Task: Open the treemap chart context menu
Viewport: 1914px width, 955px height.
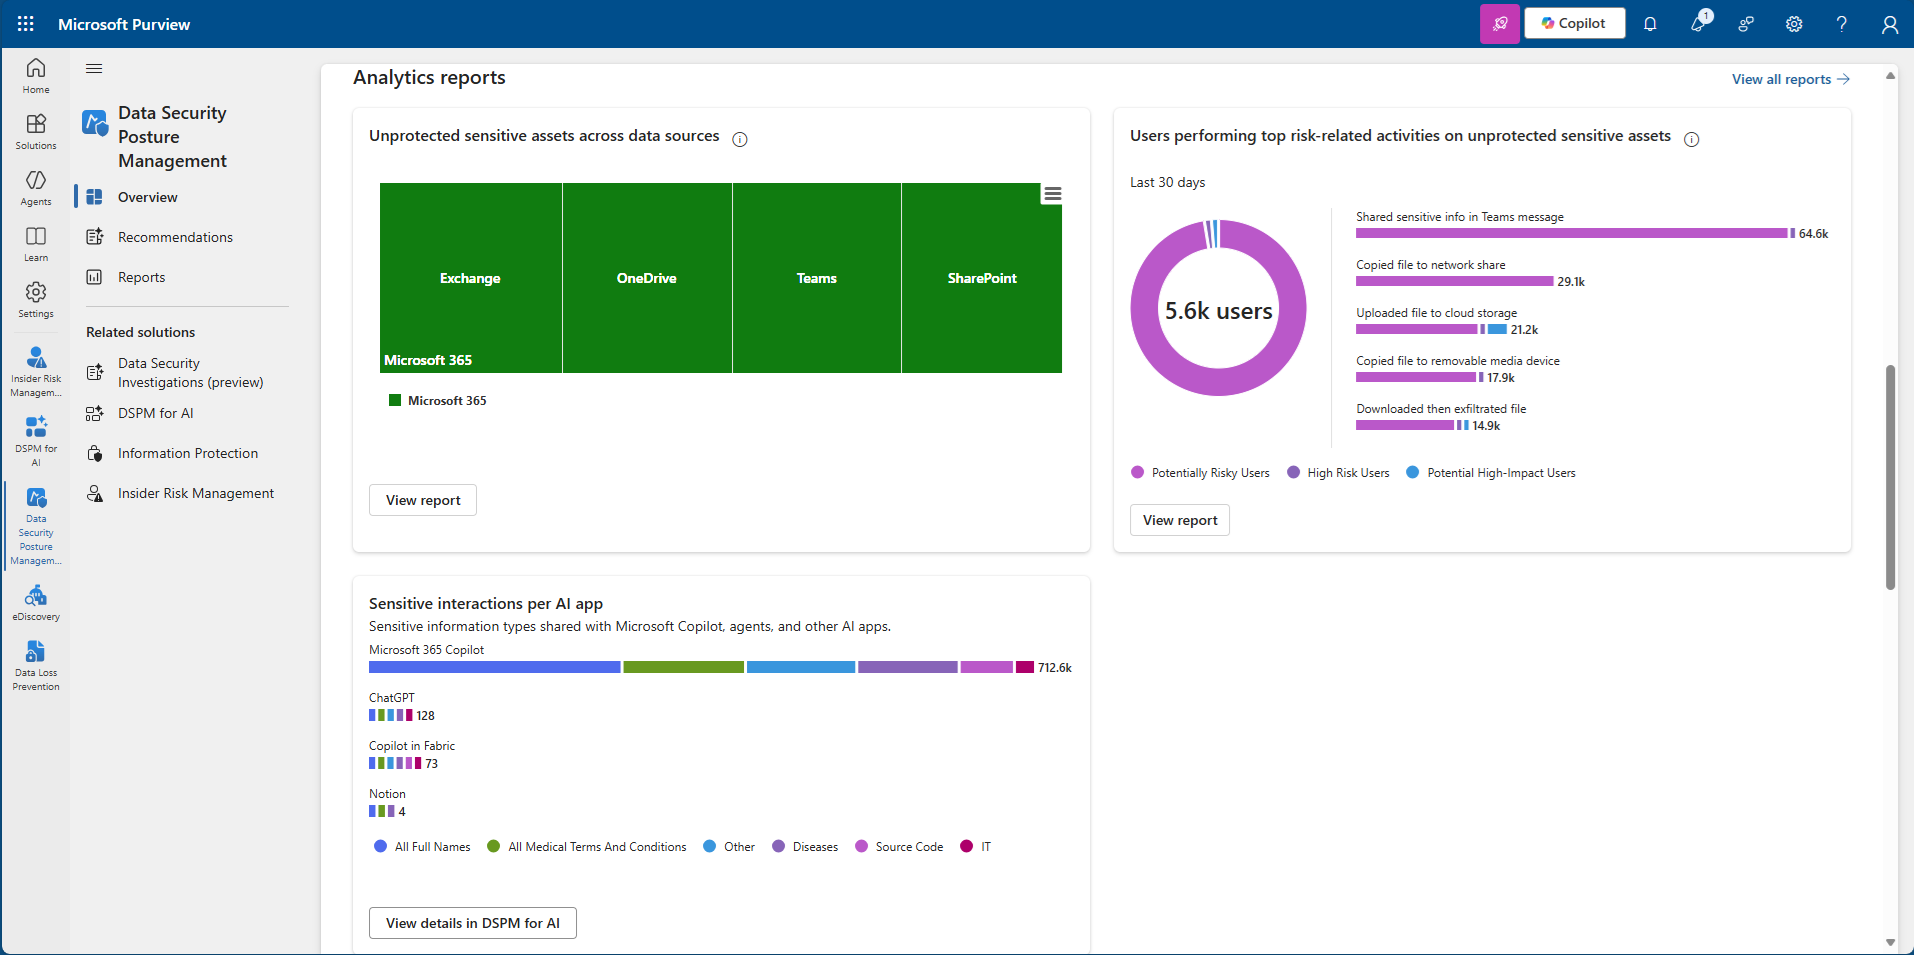Action: click(x=1052, y=194)
